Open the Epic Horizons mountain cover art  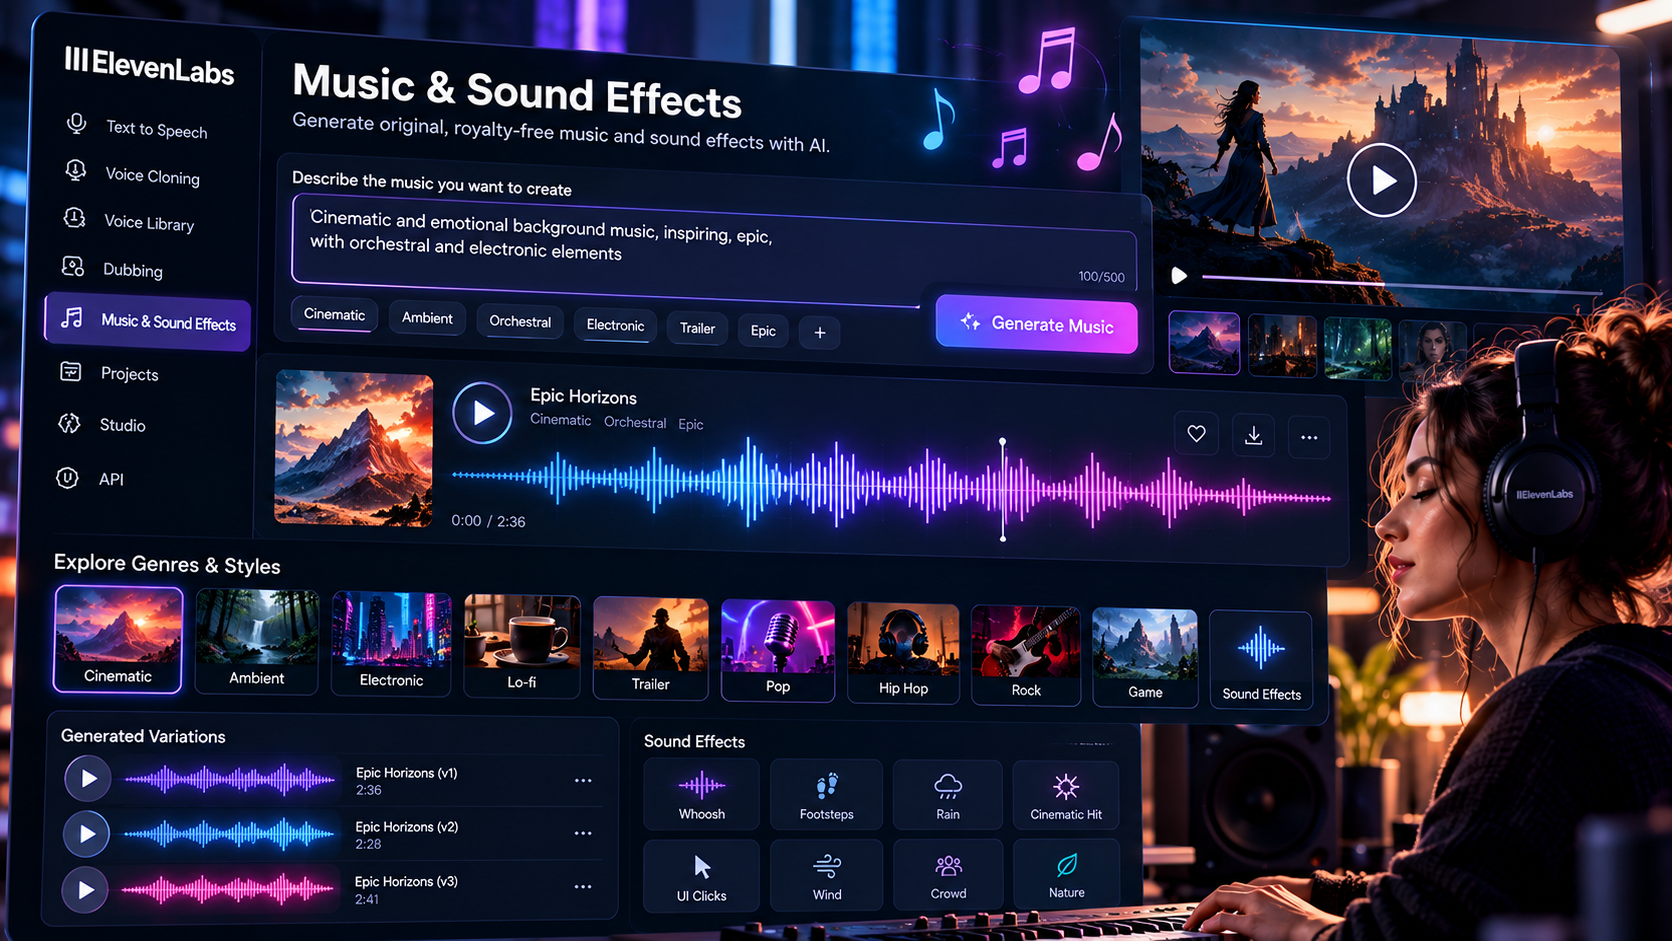tap(354, 448)
